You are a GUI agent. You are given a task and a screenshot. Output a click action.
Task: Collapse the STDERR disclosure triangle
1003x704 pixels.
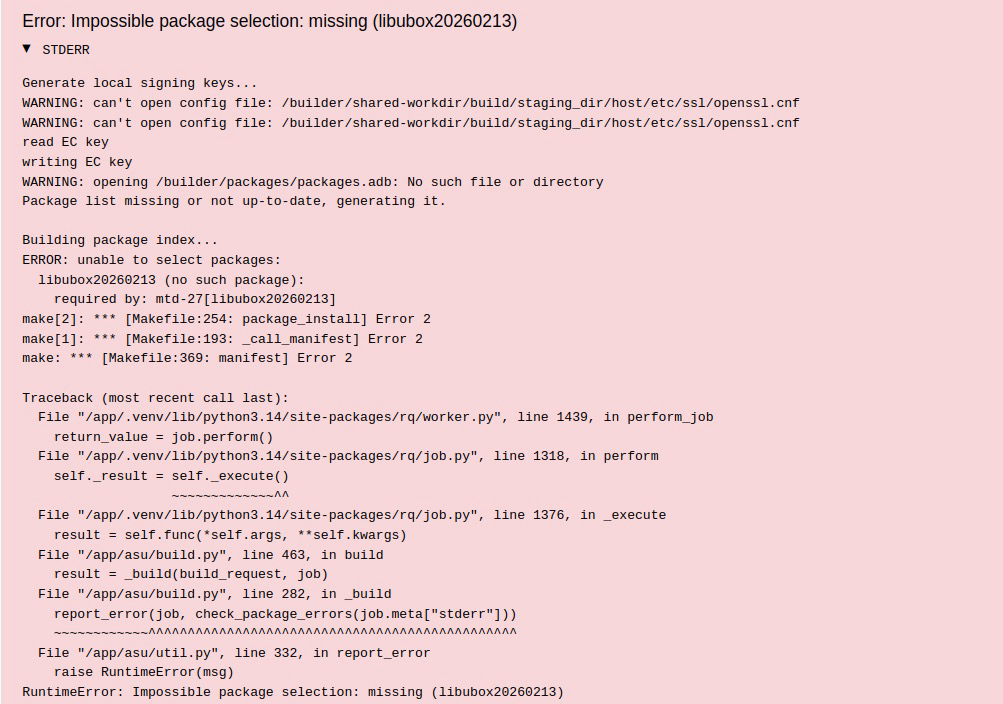pos(27,48)
